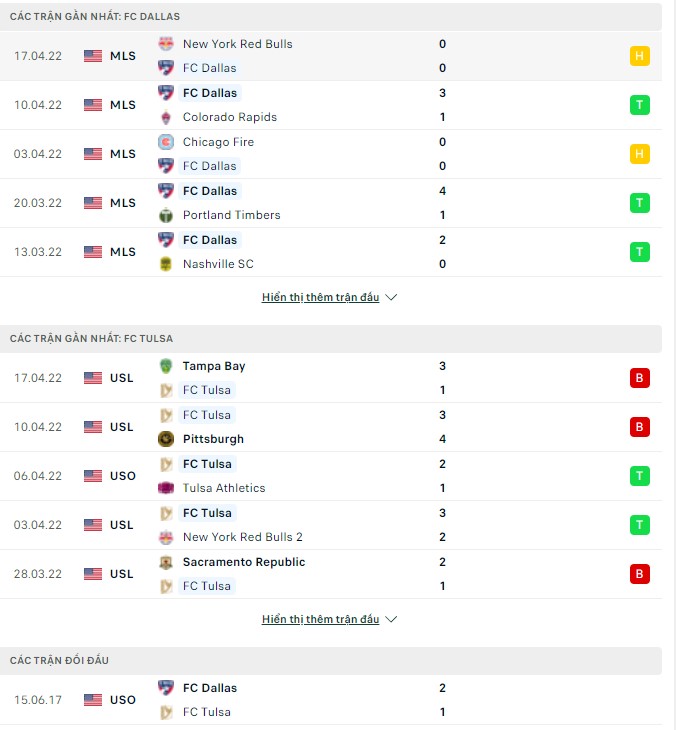Viewport: 676px width, 730px height.
Task: Expand more FC Tulsa matches chevron
Action: click(391, 620)
